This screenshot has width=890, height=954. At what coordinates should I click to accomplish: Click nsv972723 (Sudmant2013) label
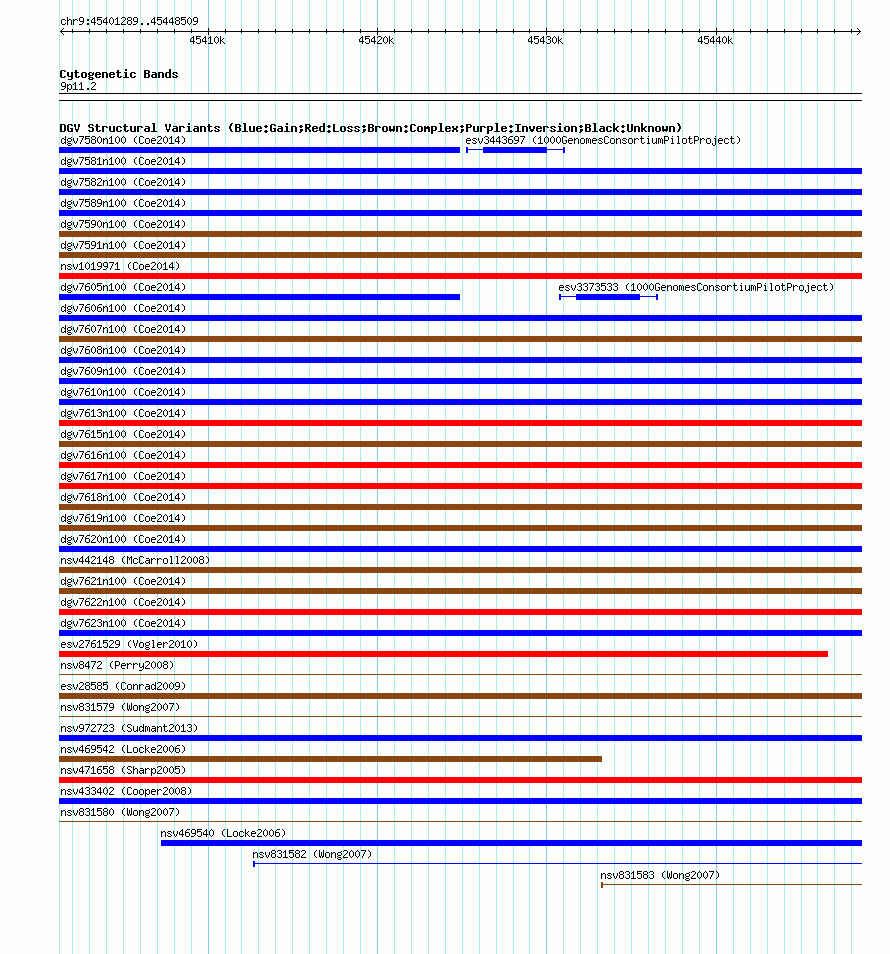click(129, 728)
